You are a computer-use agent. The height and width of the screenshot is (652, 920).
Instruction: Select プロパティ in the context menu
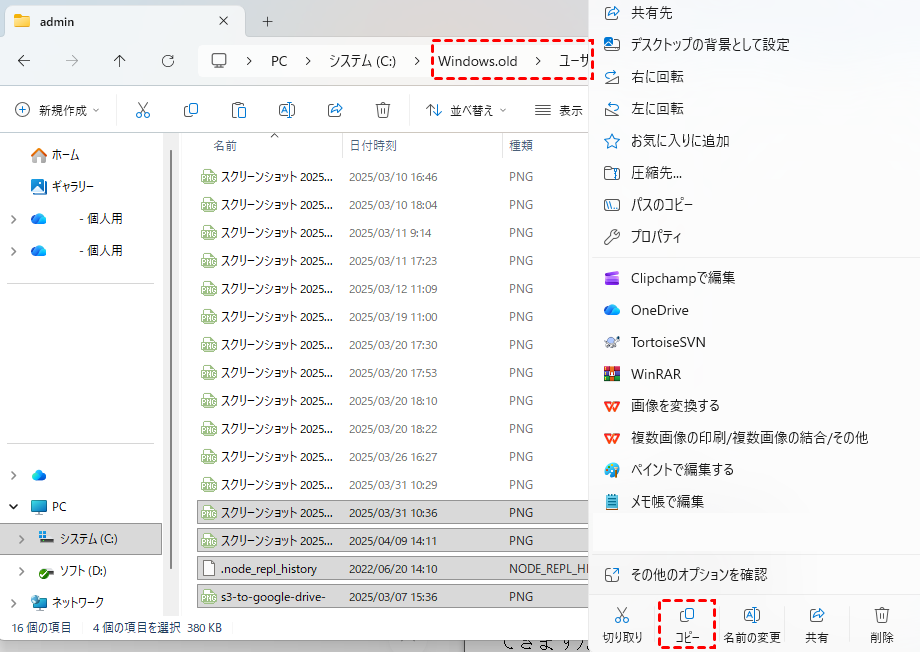pyautogui.click(x=656, y=237)
